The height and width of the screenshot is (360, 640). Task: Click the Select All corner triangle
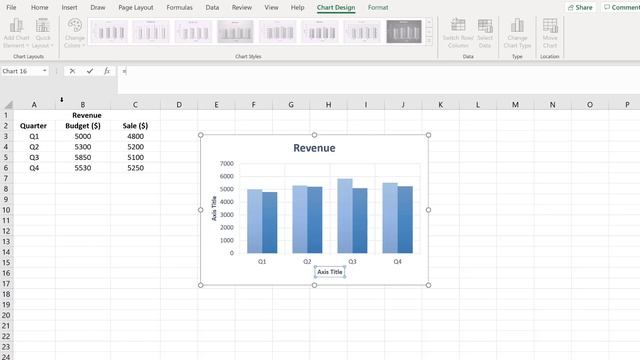8,105
